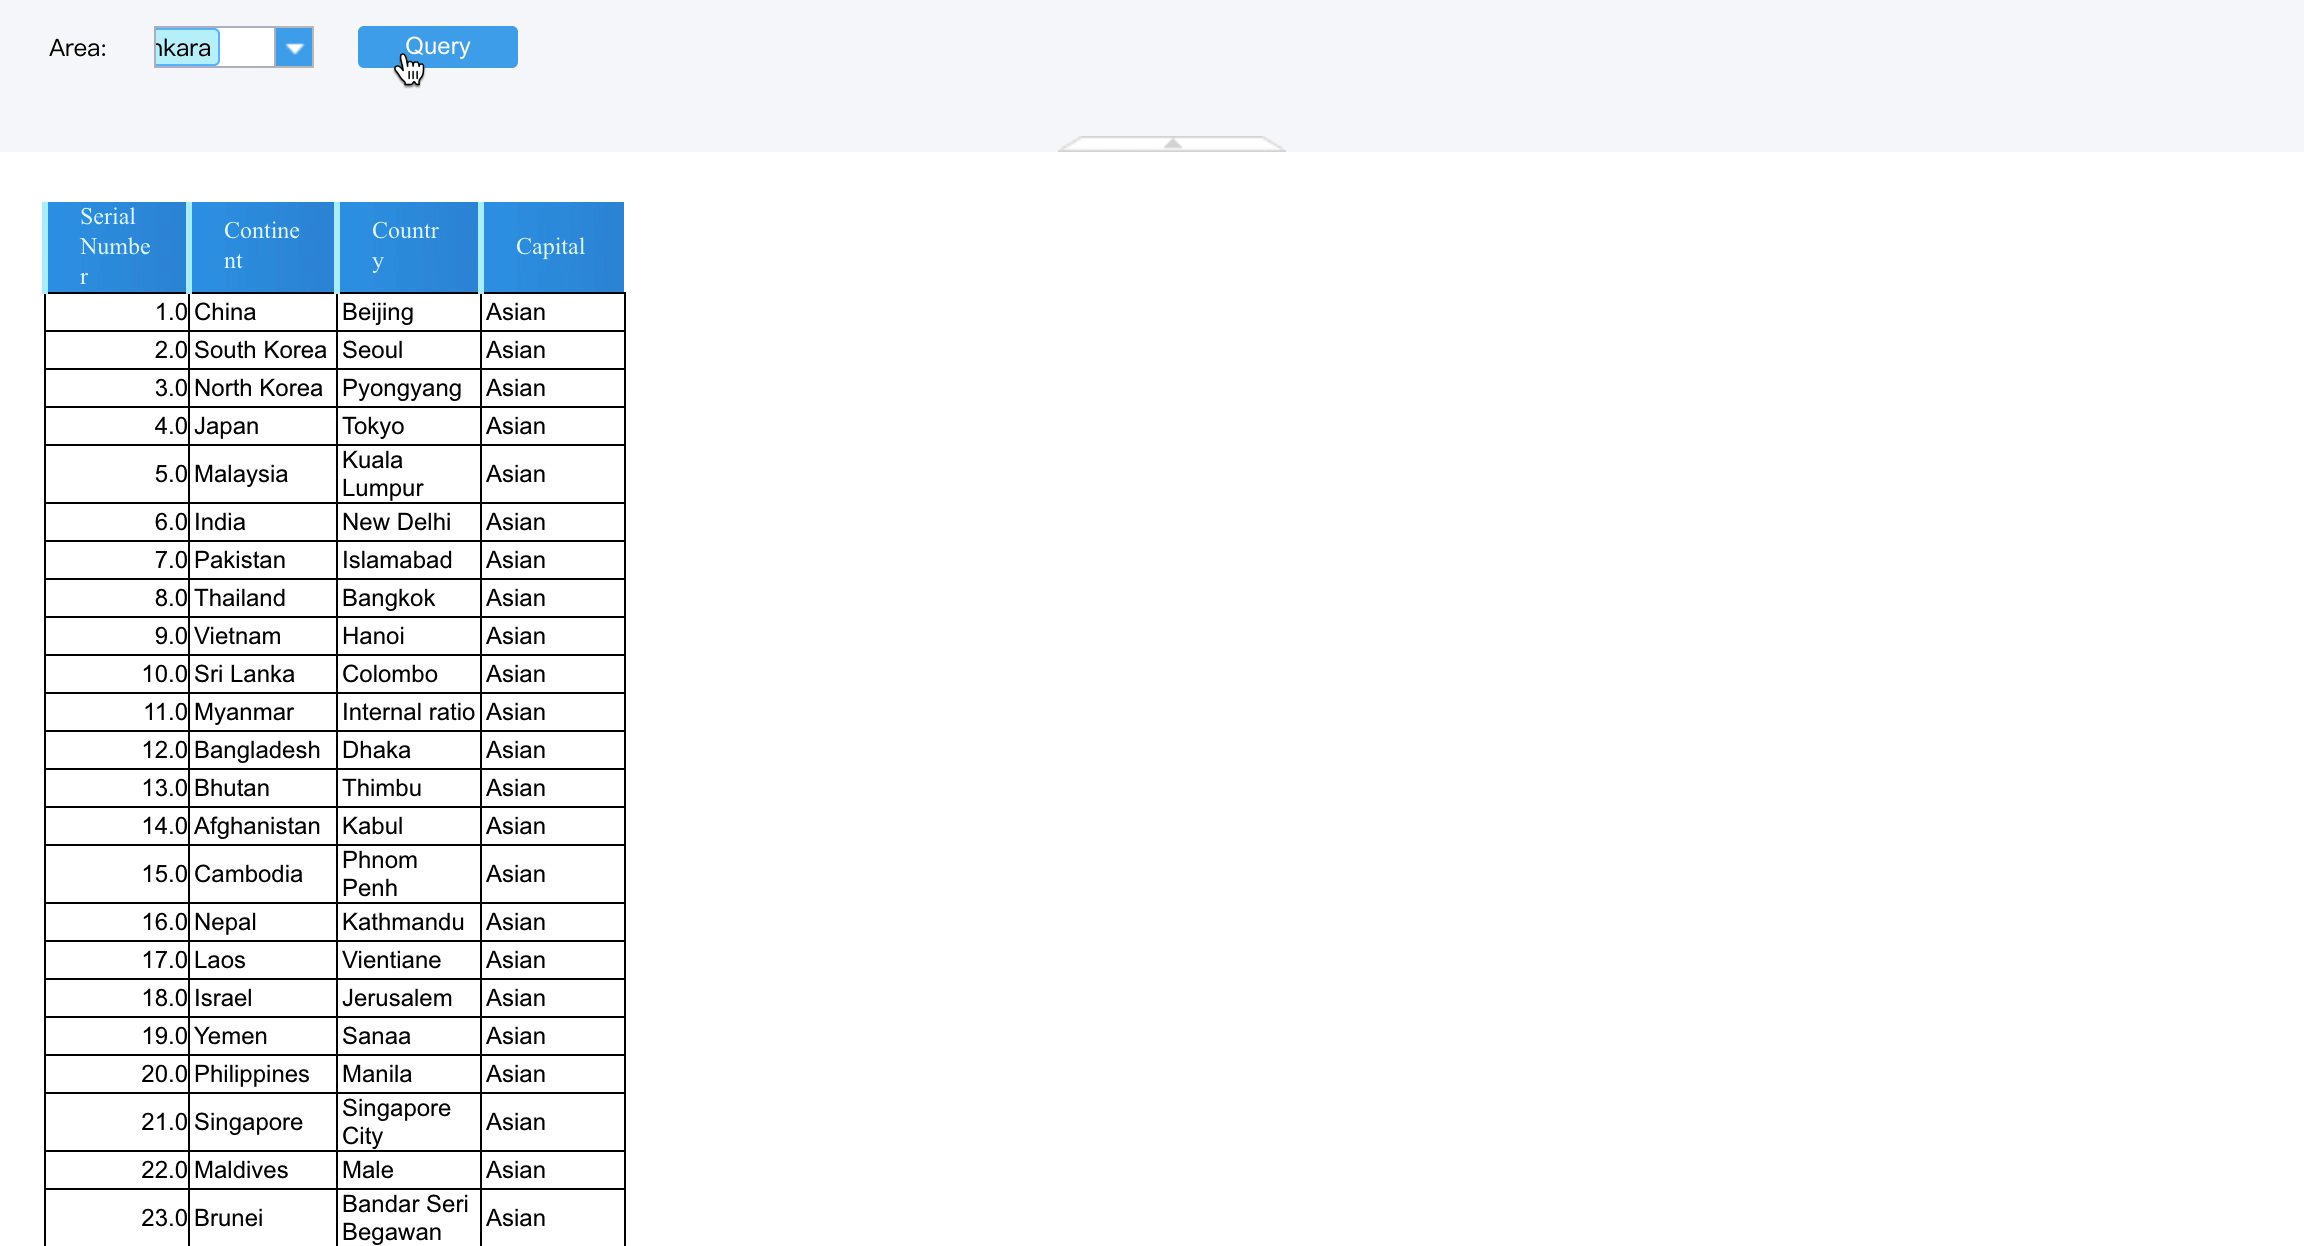Click the Continent column header
The height and width of the screenshot is (1246, 2304).
[262, 247]
